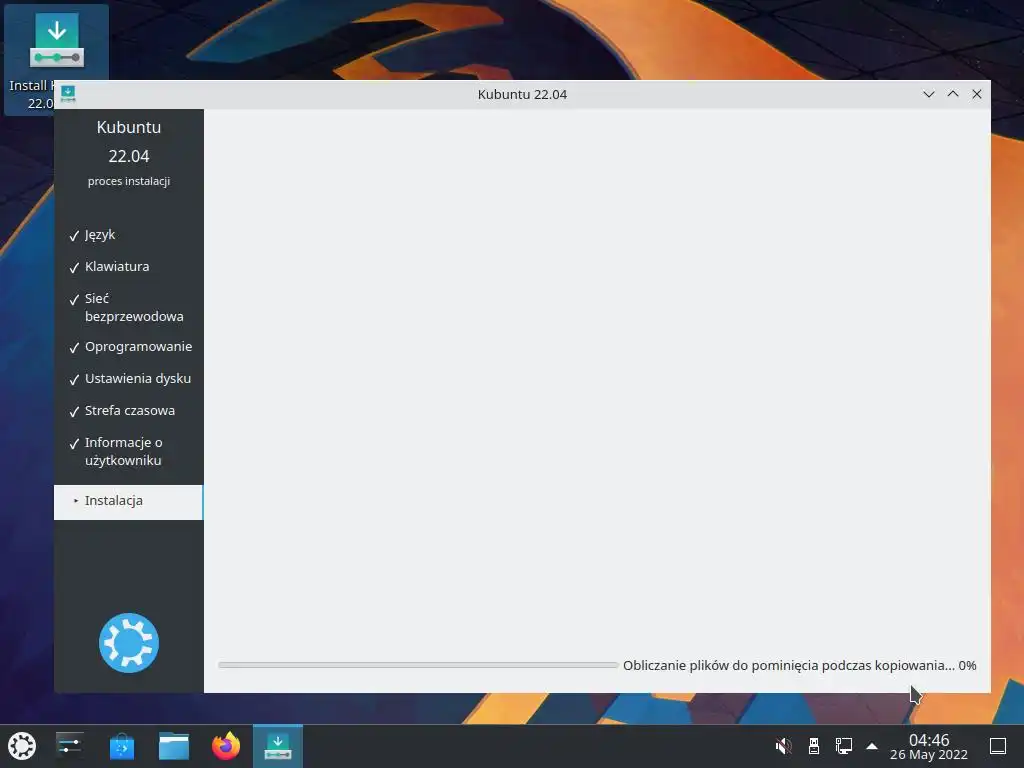Click the Show Desktop button
1024x768 pixels.
point(998,746)
